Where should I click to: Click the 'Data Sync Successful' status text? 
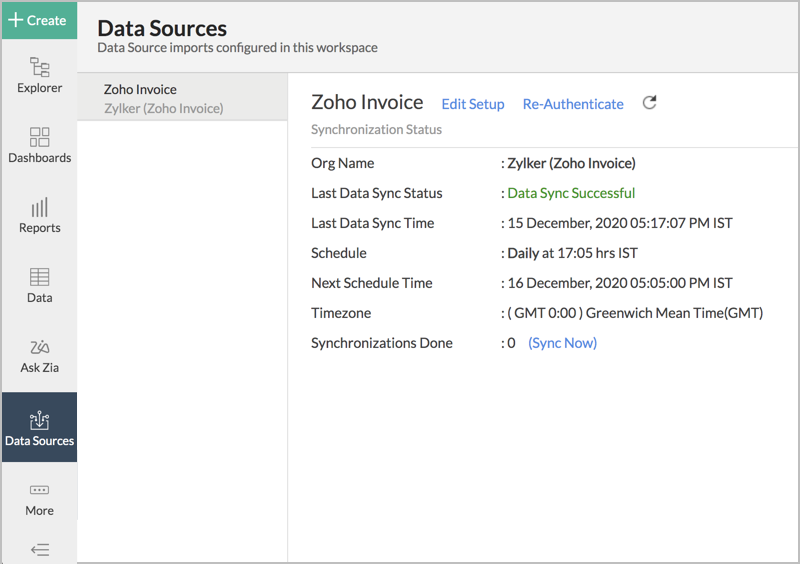571,193
